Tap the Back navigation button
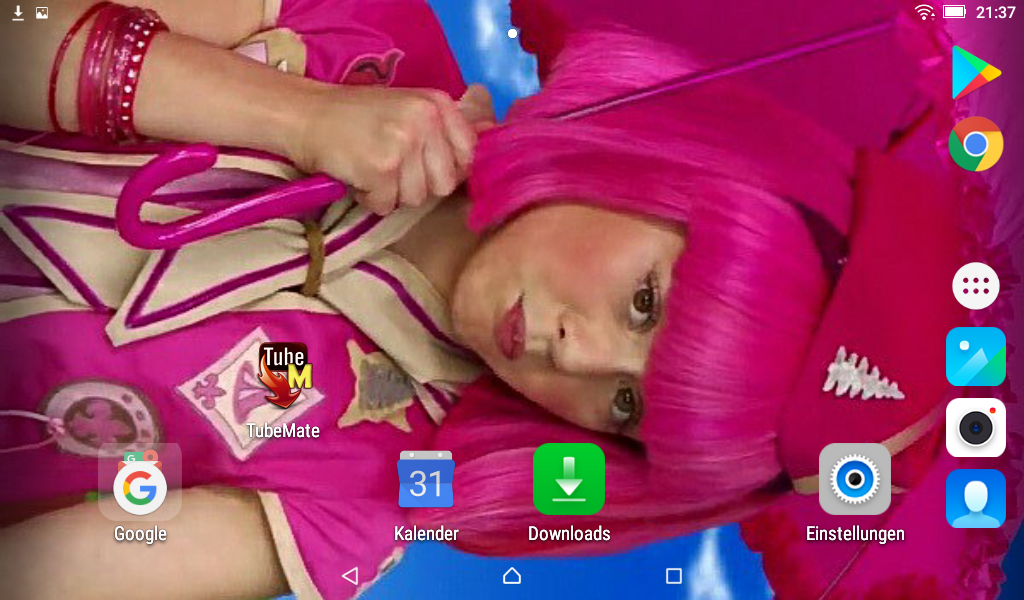Image resolution: width=1024 pixels, height=600 pixels. [350, 575]
